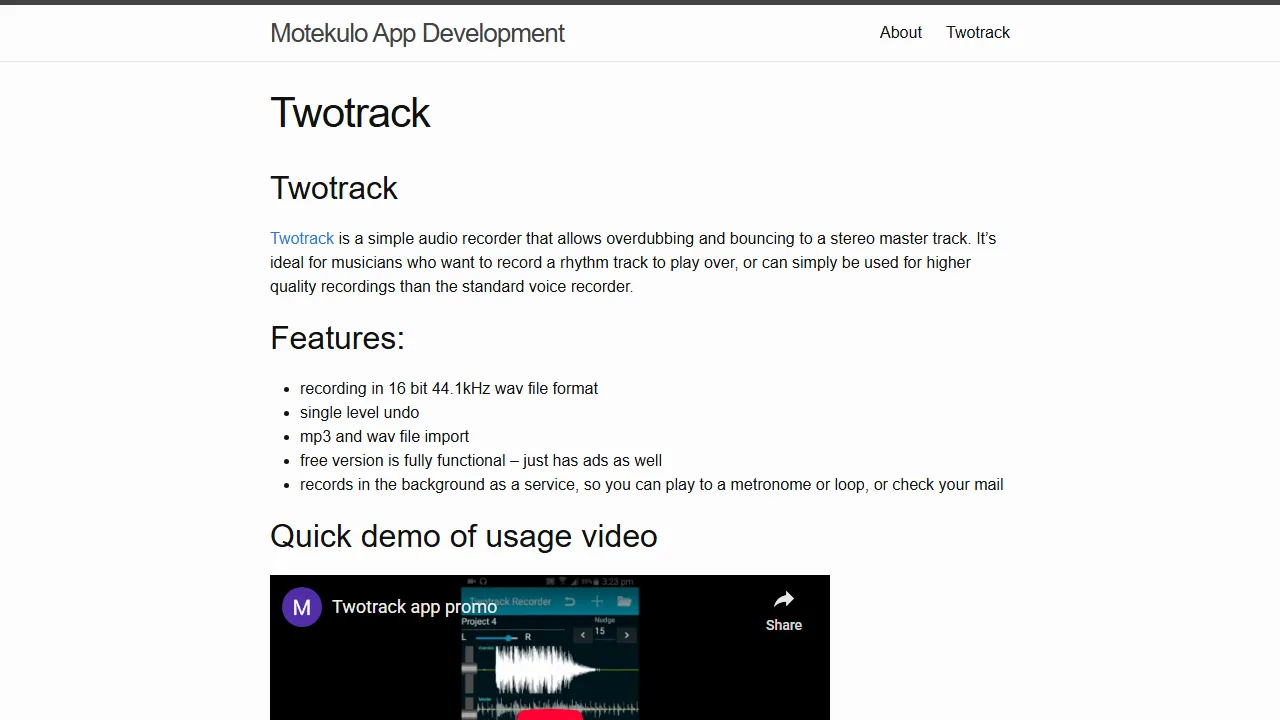Click the undo icon in Twotrack recorder toolbar
This screenshot has width=1280, height=720.
[570, 601]
